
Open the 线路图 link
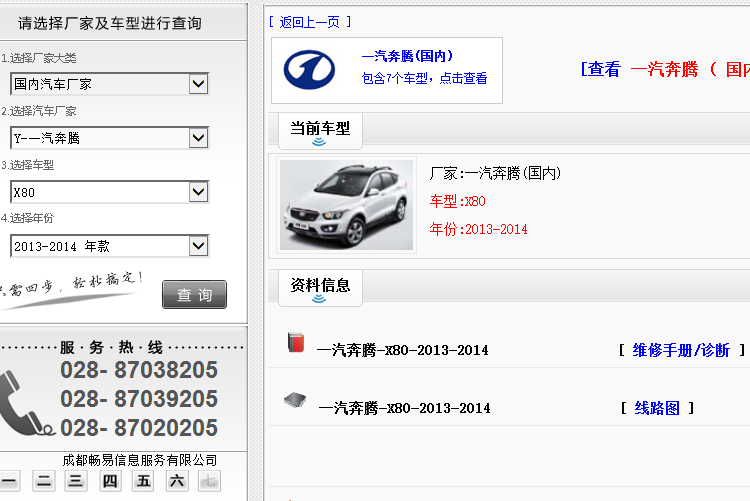coord(657,408)
